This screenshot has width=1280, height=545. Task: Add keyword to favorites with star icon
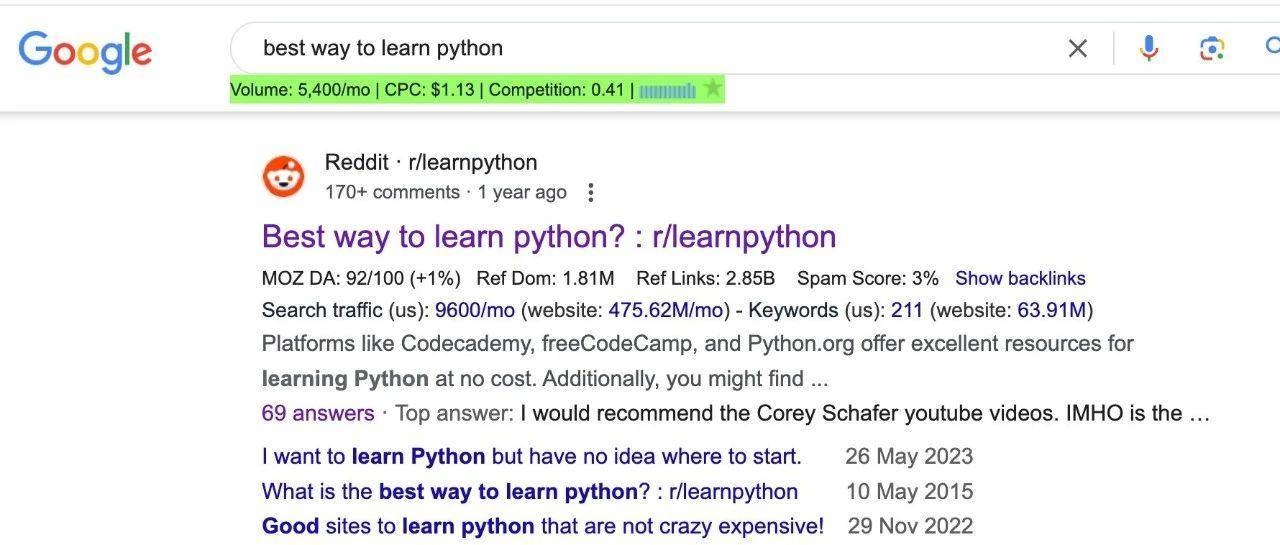point(712,89)
